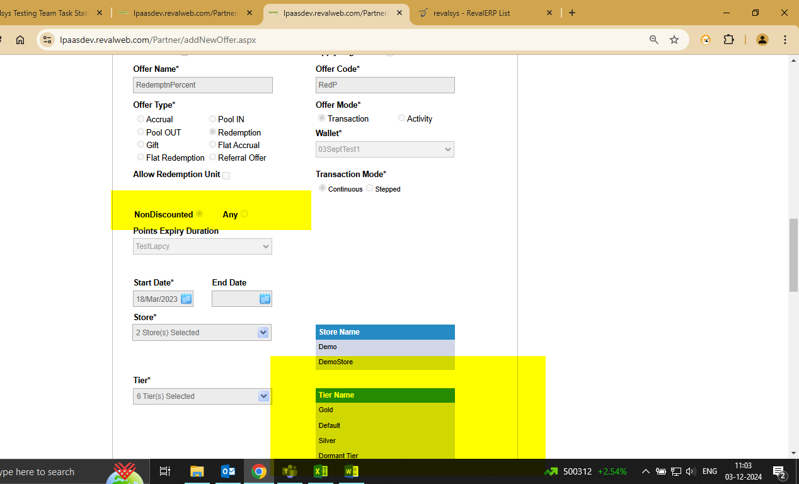Bookmark this page with the star icon
The height and width of the screenshot is (484, 799).
[x=674, y=40]
